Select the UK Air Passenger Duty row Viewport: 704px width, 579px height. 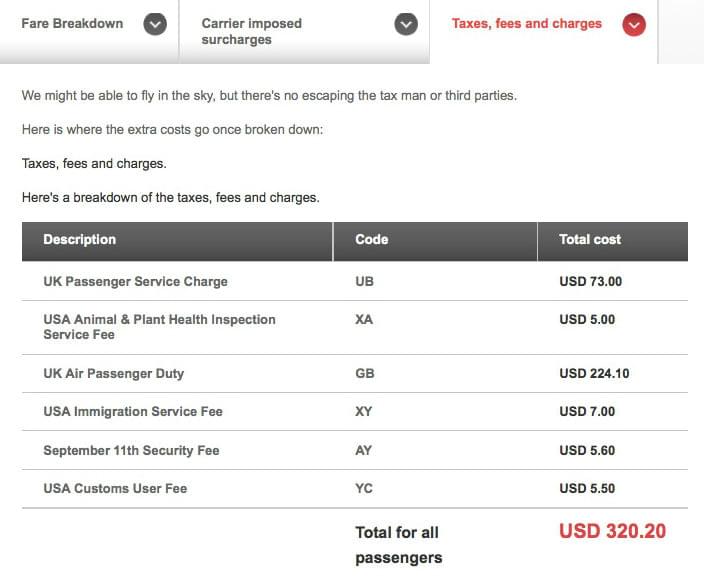[355, 374]
